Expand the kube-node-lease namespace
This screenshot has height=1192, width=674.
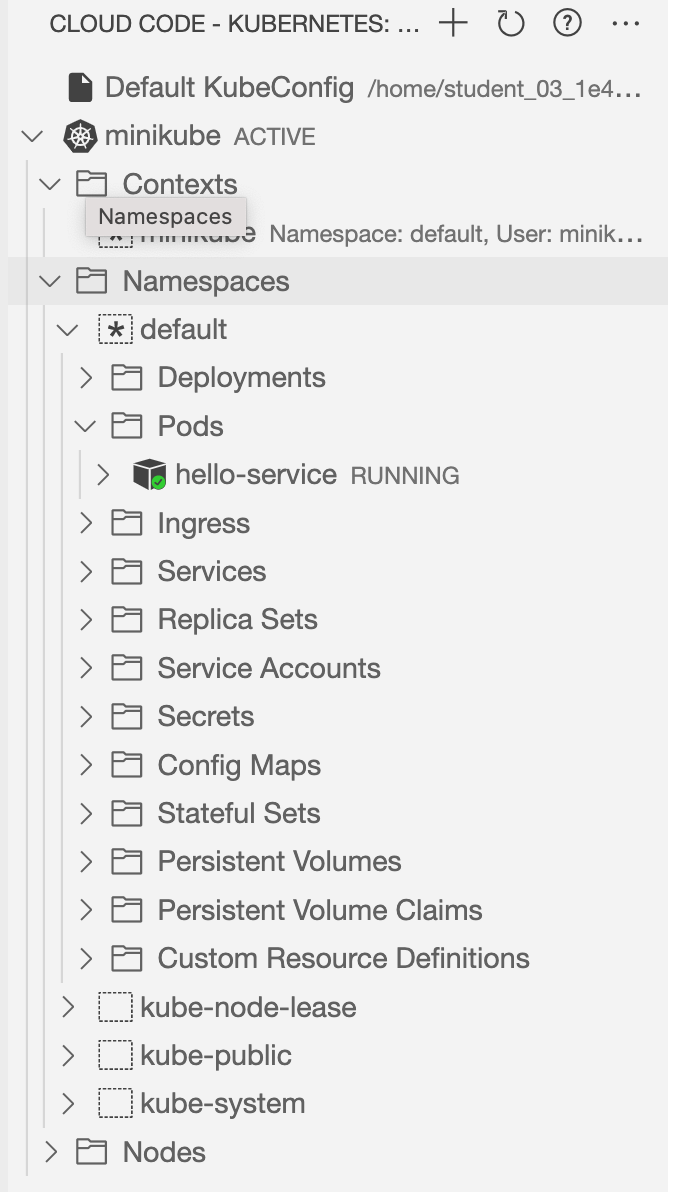click(x=68, y=1007)
